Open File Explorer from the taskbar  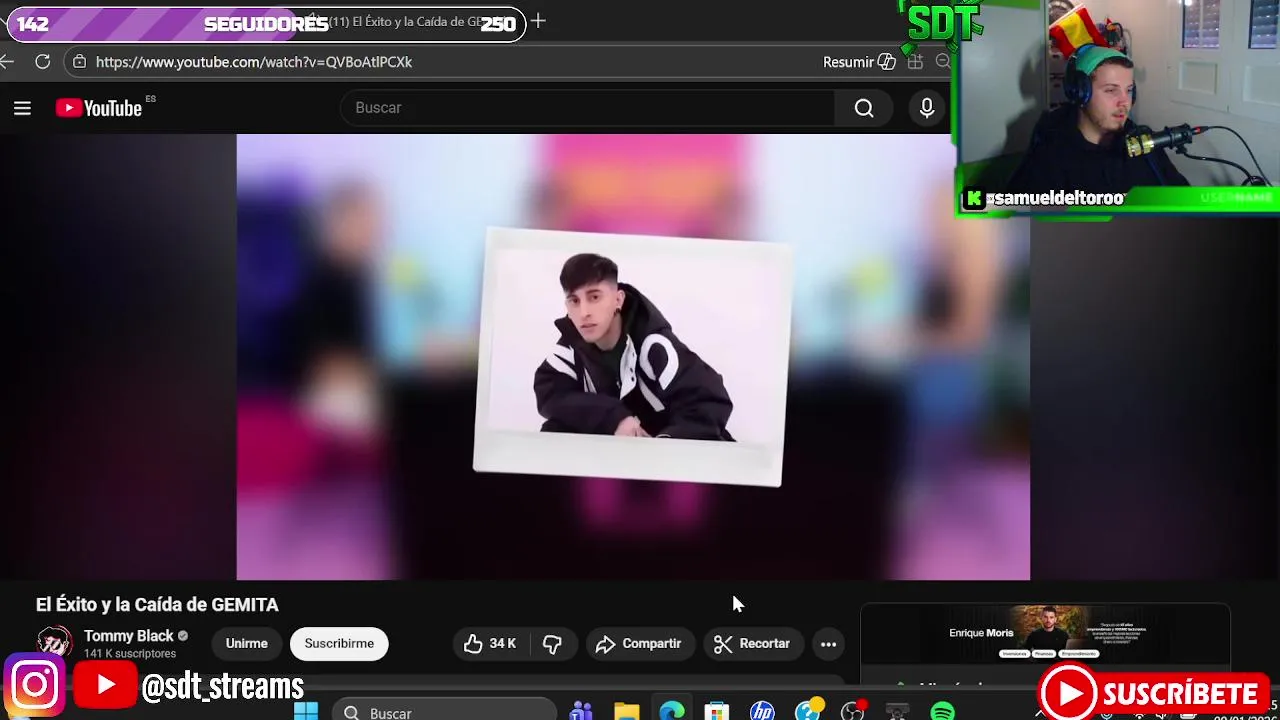[627, 712]
